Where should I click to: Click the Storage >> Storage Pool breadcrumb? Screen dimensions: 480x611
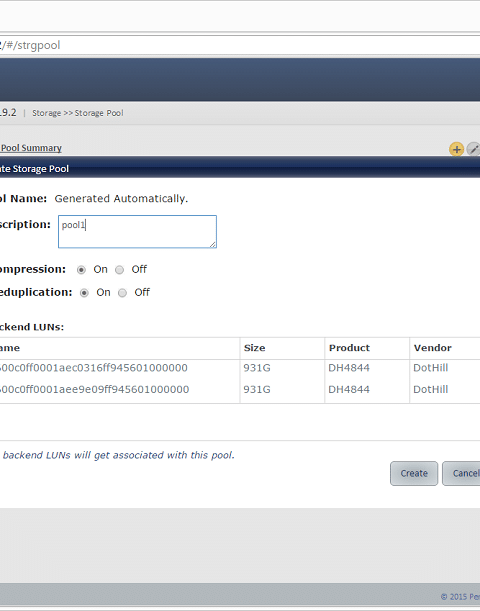pyautogui.click(x=78, y=113)
